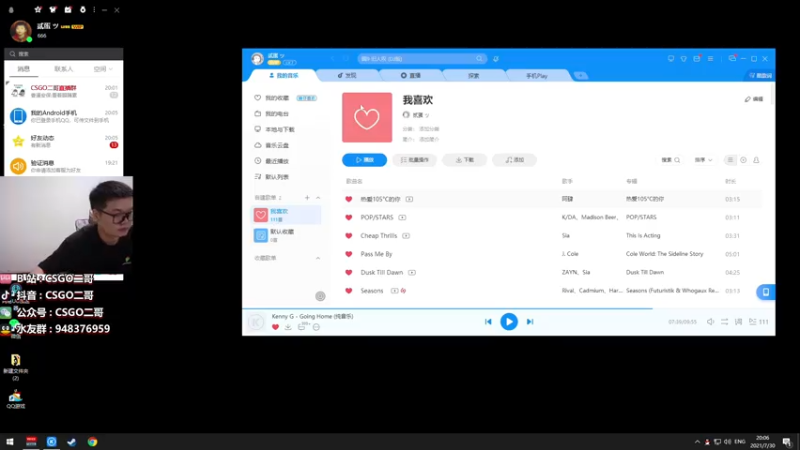Expand the 空间 dropdown in the QQ window
The height and width of the screenshot is (450, 800).
tap(103, 69)
